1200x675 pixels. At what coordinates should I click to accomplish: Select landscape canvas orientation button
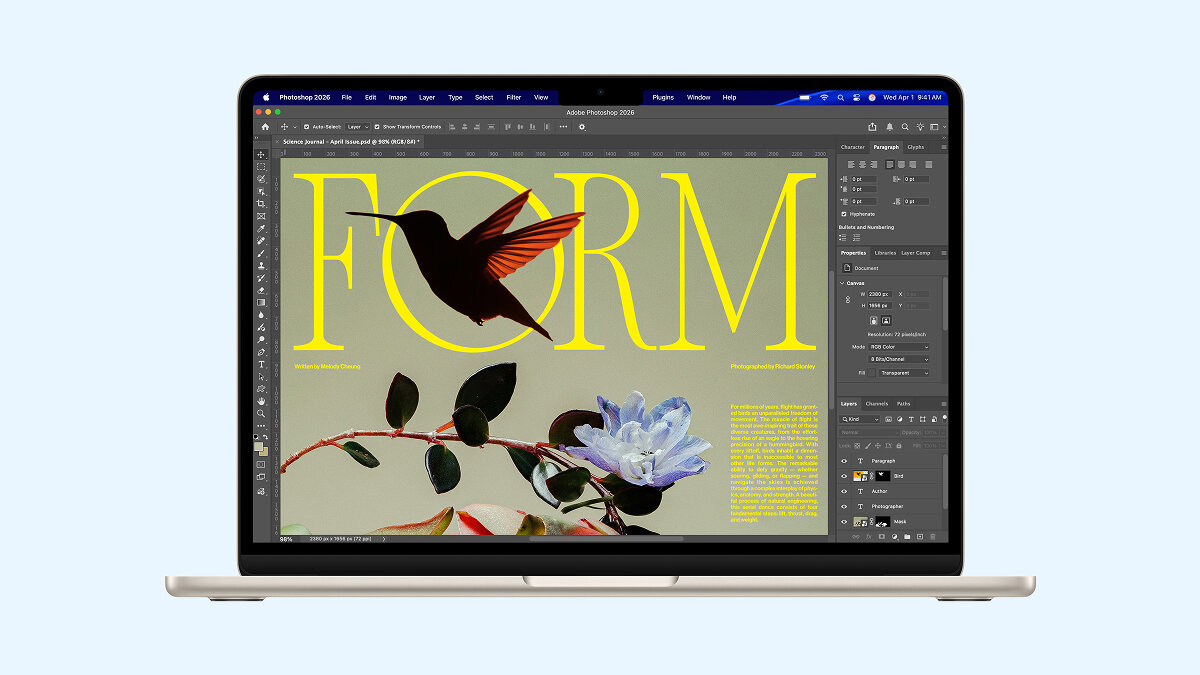click(x=886, y=320)
